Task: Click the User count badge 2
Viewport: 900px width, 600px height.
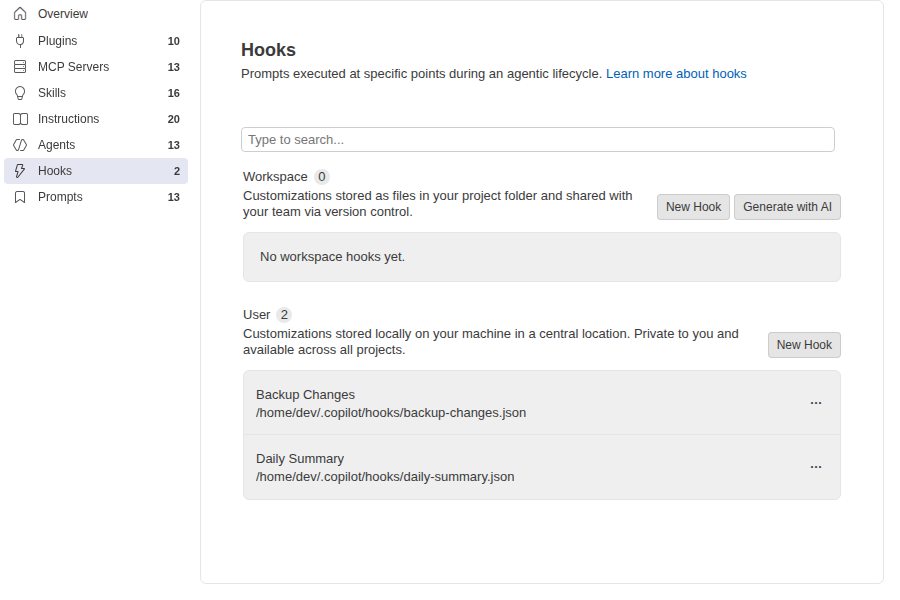Action: click(x=284, y=315)
